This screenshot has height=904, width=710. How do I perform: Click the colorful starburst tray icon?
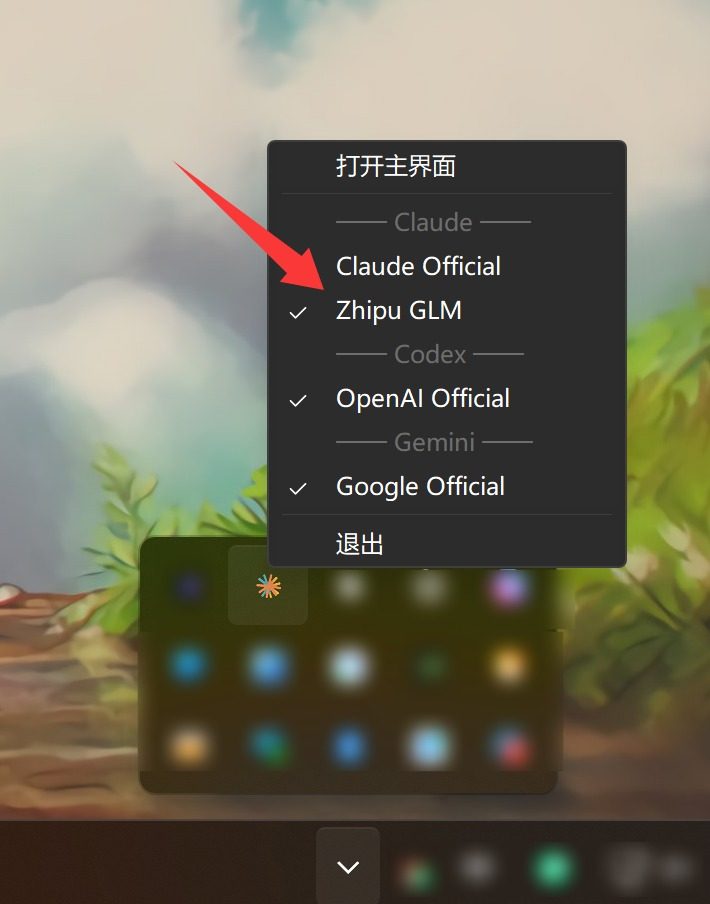coord(269,586)
